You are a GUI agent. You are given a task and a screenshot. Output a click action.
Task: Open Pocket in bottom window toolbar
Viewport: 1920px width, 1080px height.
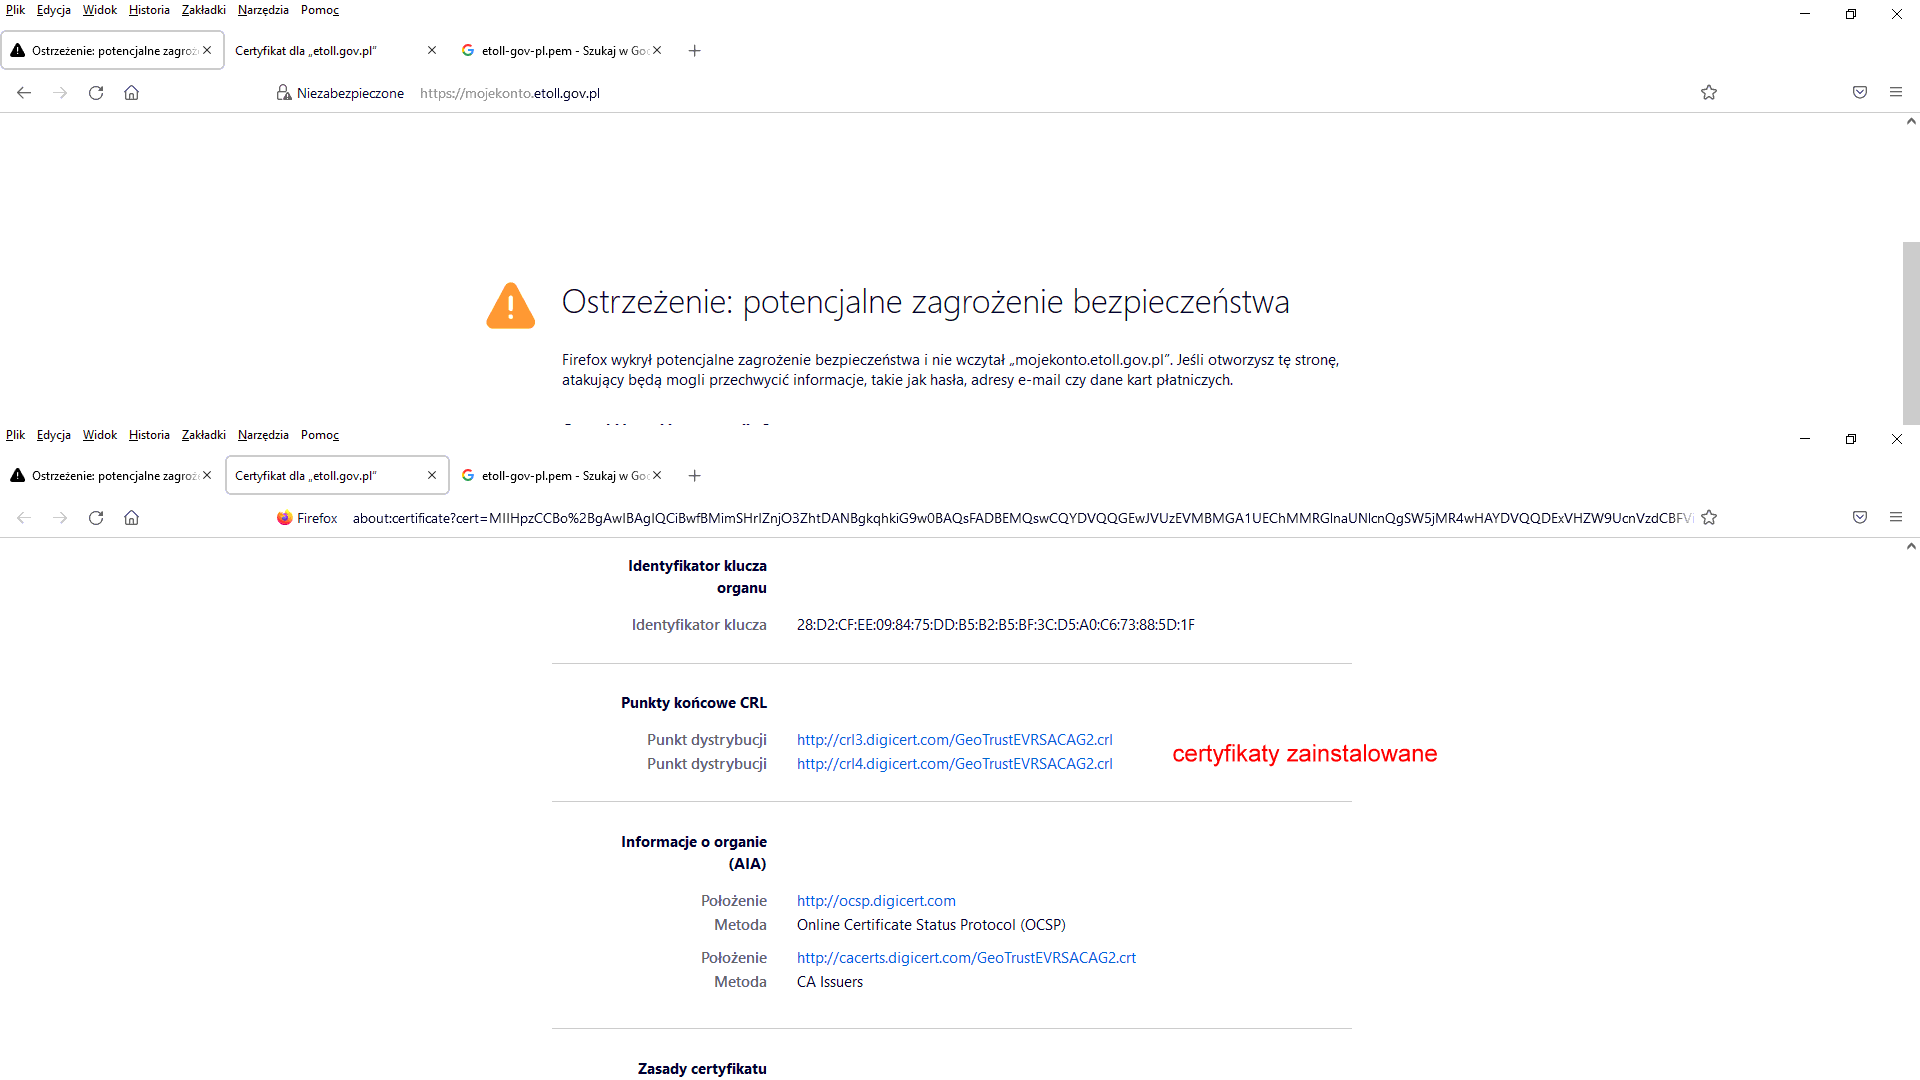tap(1860, 518)
